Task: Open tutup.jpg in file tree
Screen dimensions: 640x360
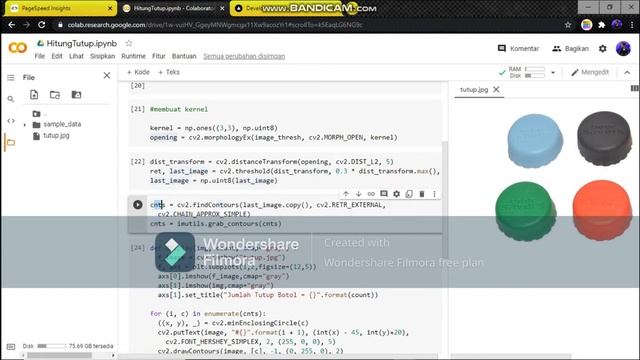Action: click(56, 136)
